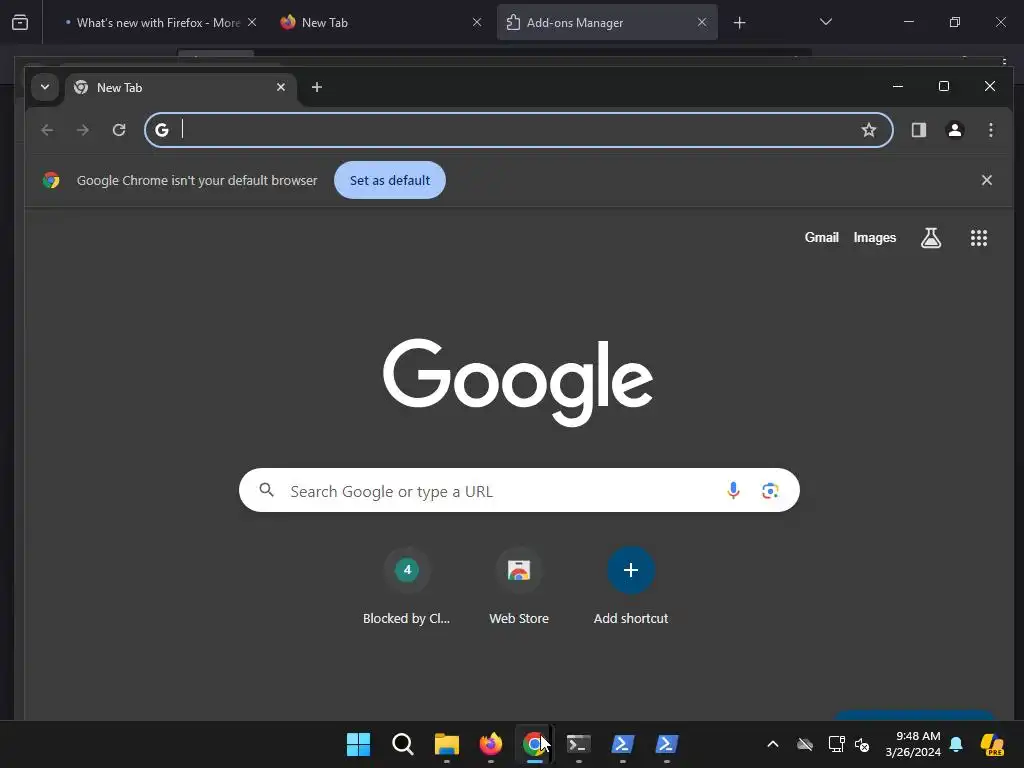The image size is (1024, 768).
Task: Open File Explorer from the taskbar
Action: (447, 744)
